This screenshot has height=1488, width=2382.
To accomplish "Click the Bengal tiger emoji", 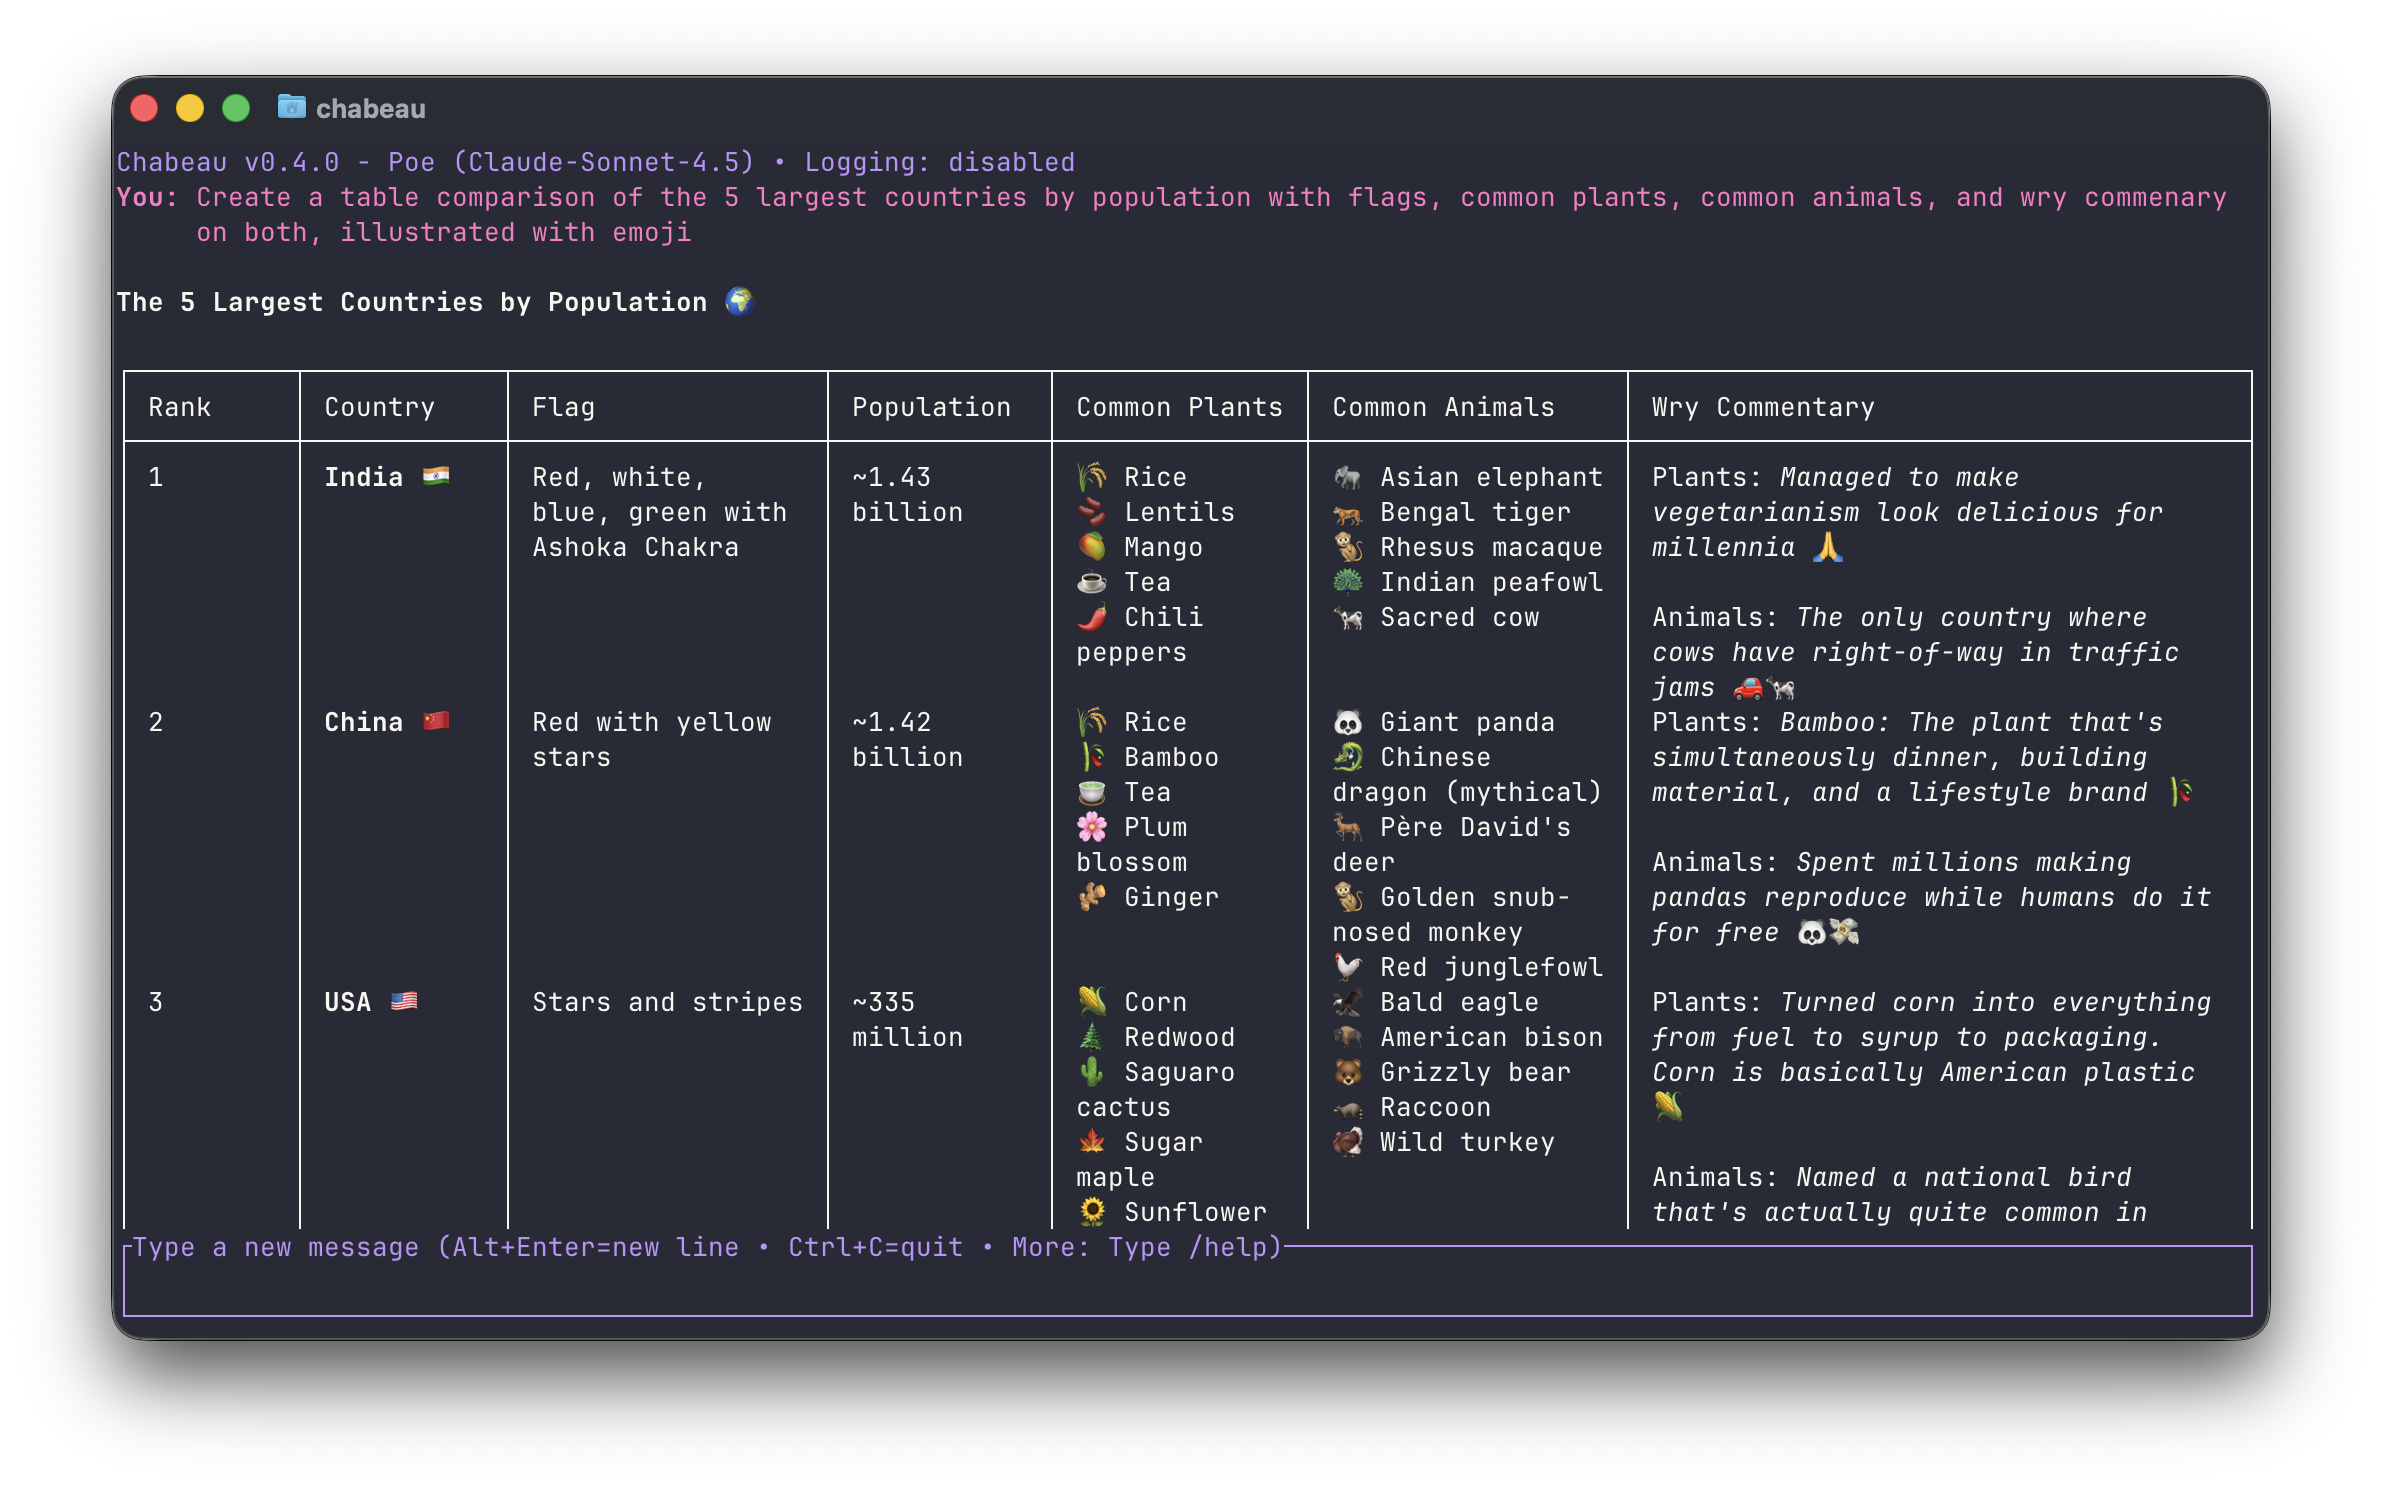I will 1348,513.
